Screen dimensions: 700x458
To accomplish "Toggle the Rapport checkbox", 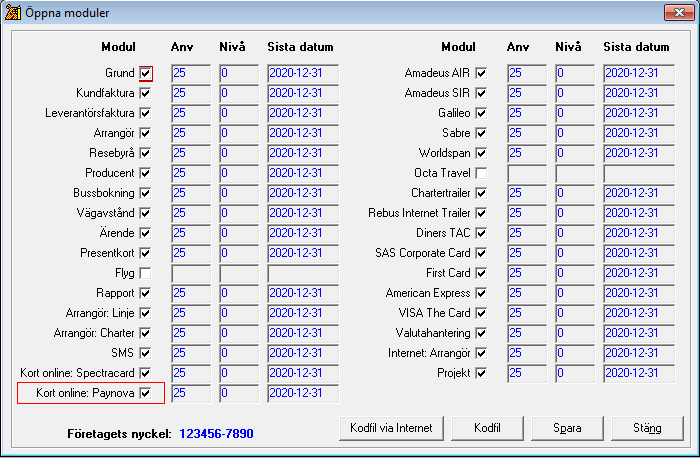I will click(x=146, y=293).
